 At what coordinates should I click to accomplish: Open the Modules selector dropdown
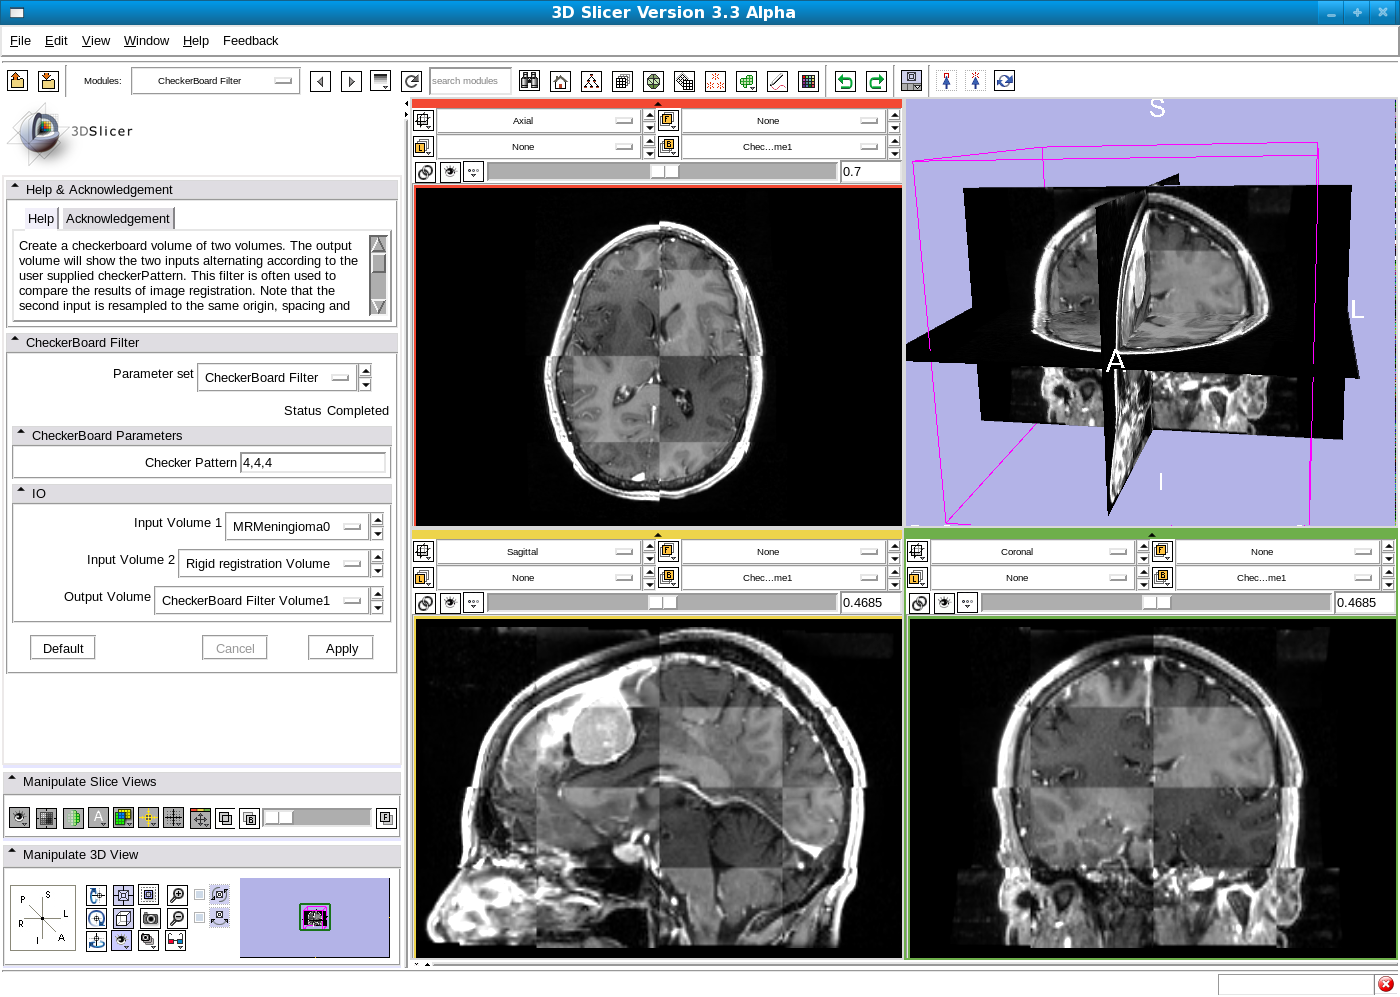point(215,81)
